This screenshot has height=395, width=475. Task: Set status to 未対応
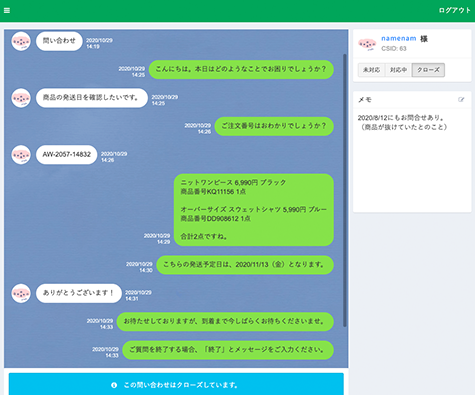[371, 70]
